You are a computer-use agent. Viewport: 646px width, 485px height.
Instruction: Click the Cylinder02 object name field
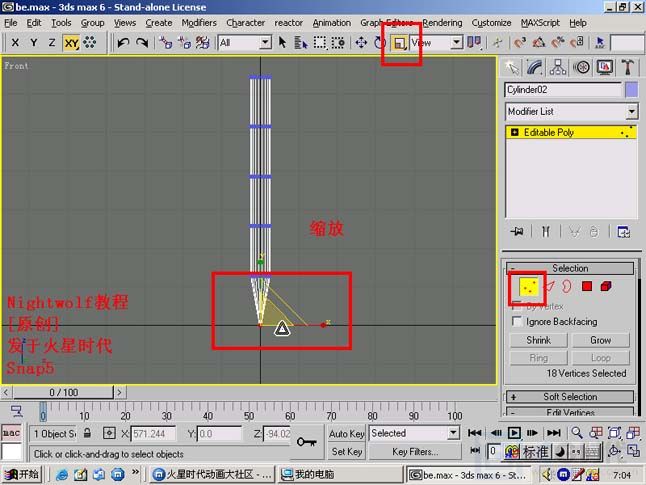coord(563,90)
